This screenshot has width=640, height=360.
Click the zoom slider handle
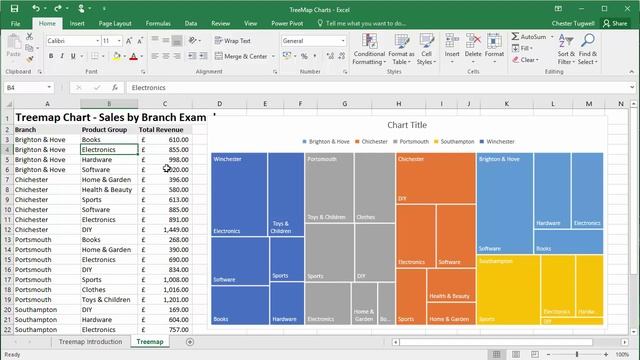(577, 354)
